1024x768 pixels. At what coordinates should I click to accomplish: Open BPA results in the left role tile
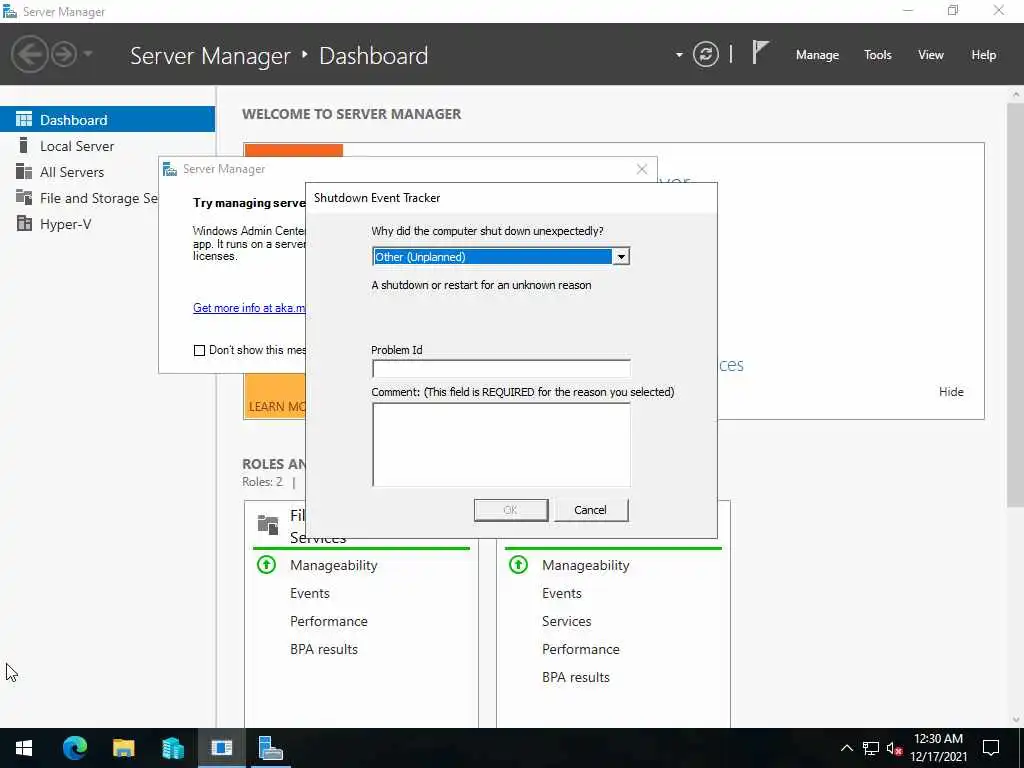pos(324,649)
